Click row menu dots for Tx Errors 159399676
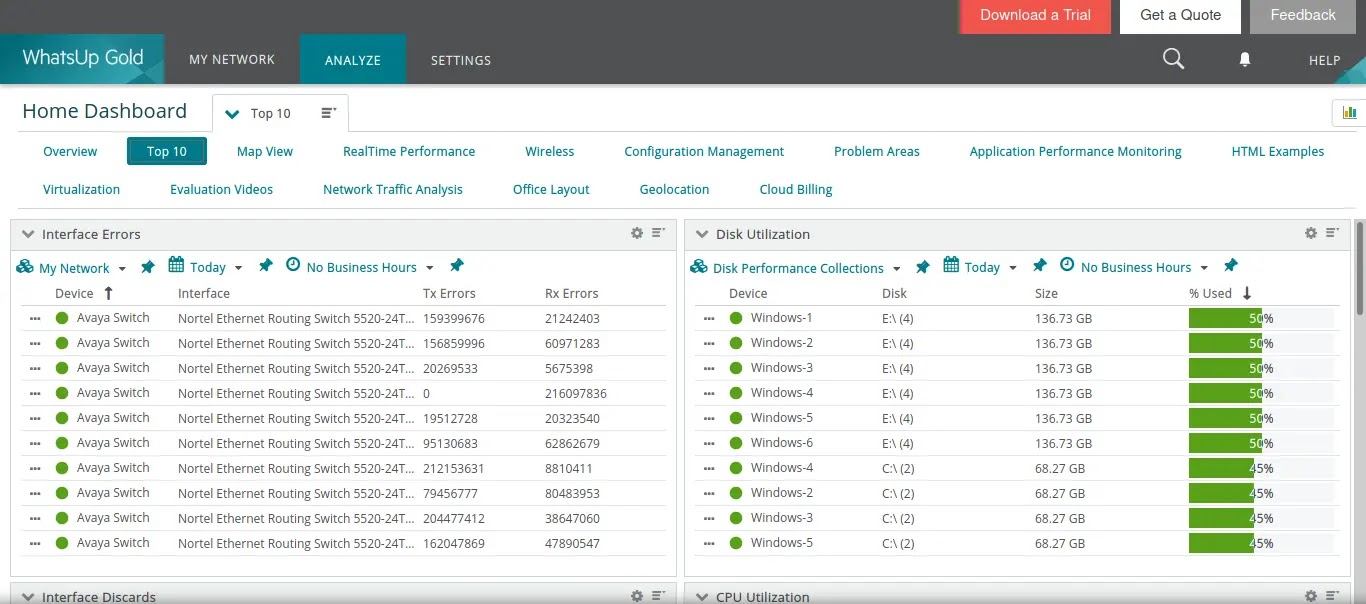 35,318
